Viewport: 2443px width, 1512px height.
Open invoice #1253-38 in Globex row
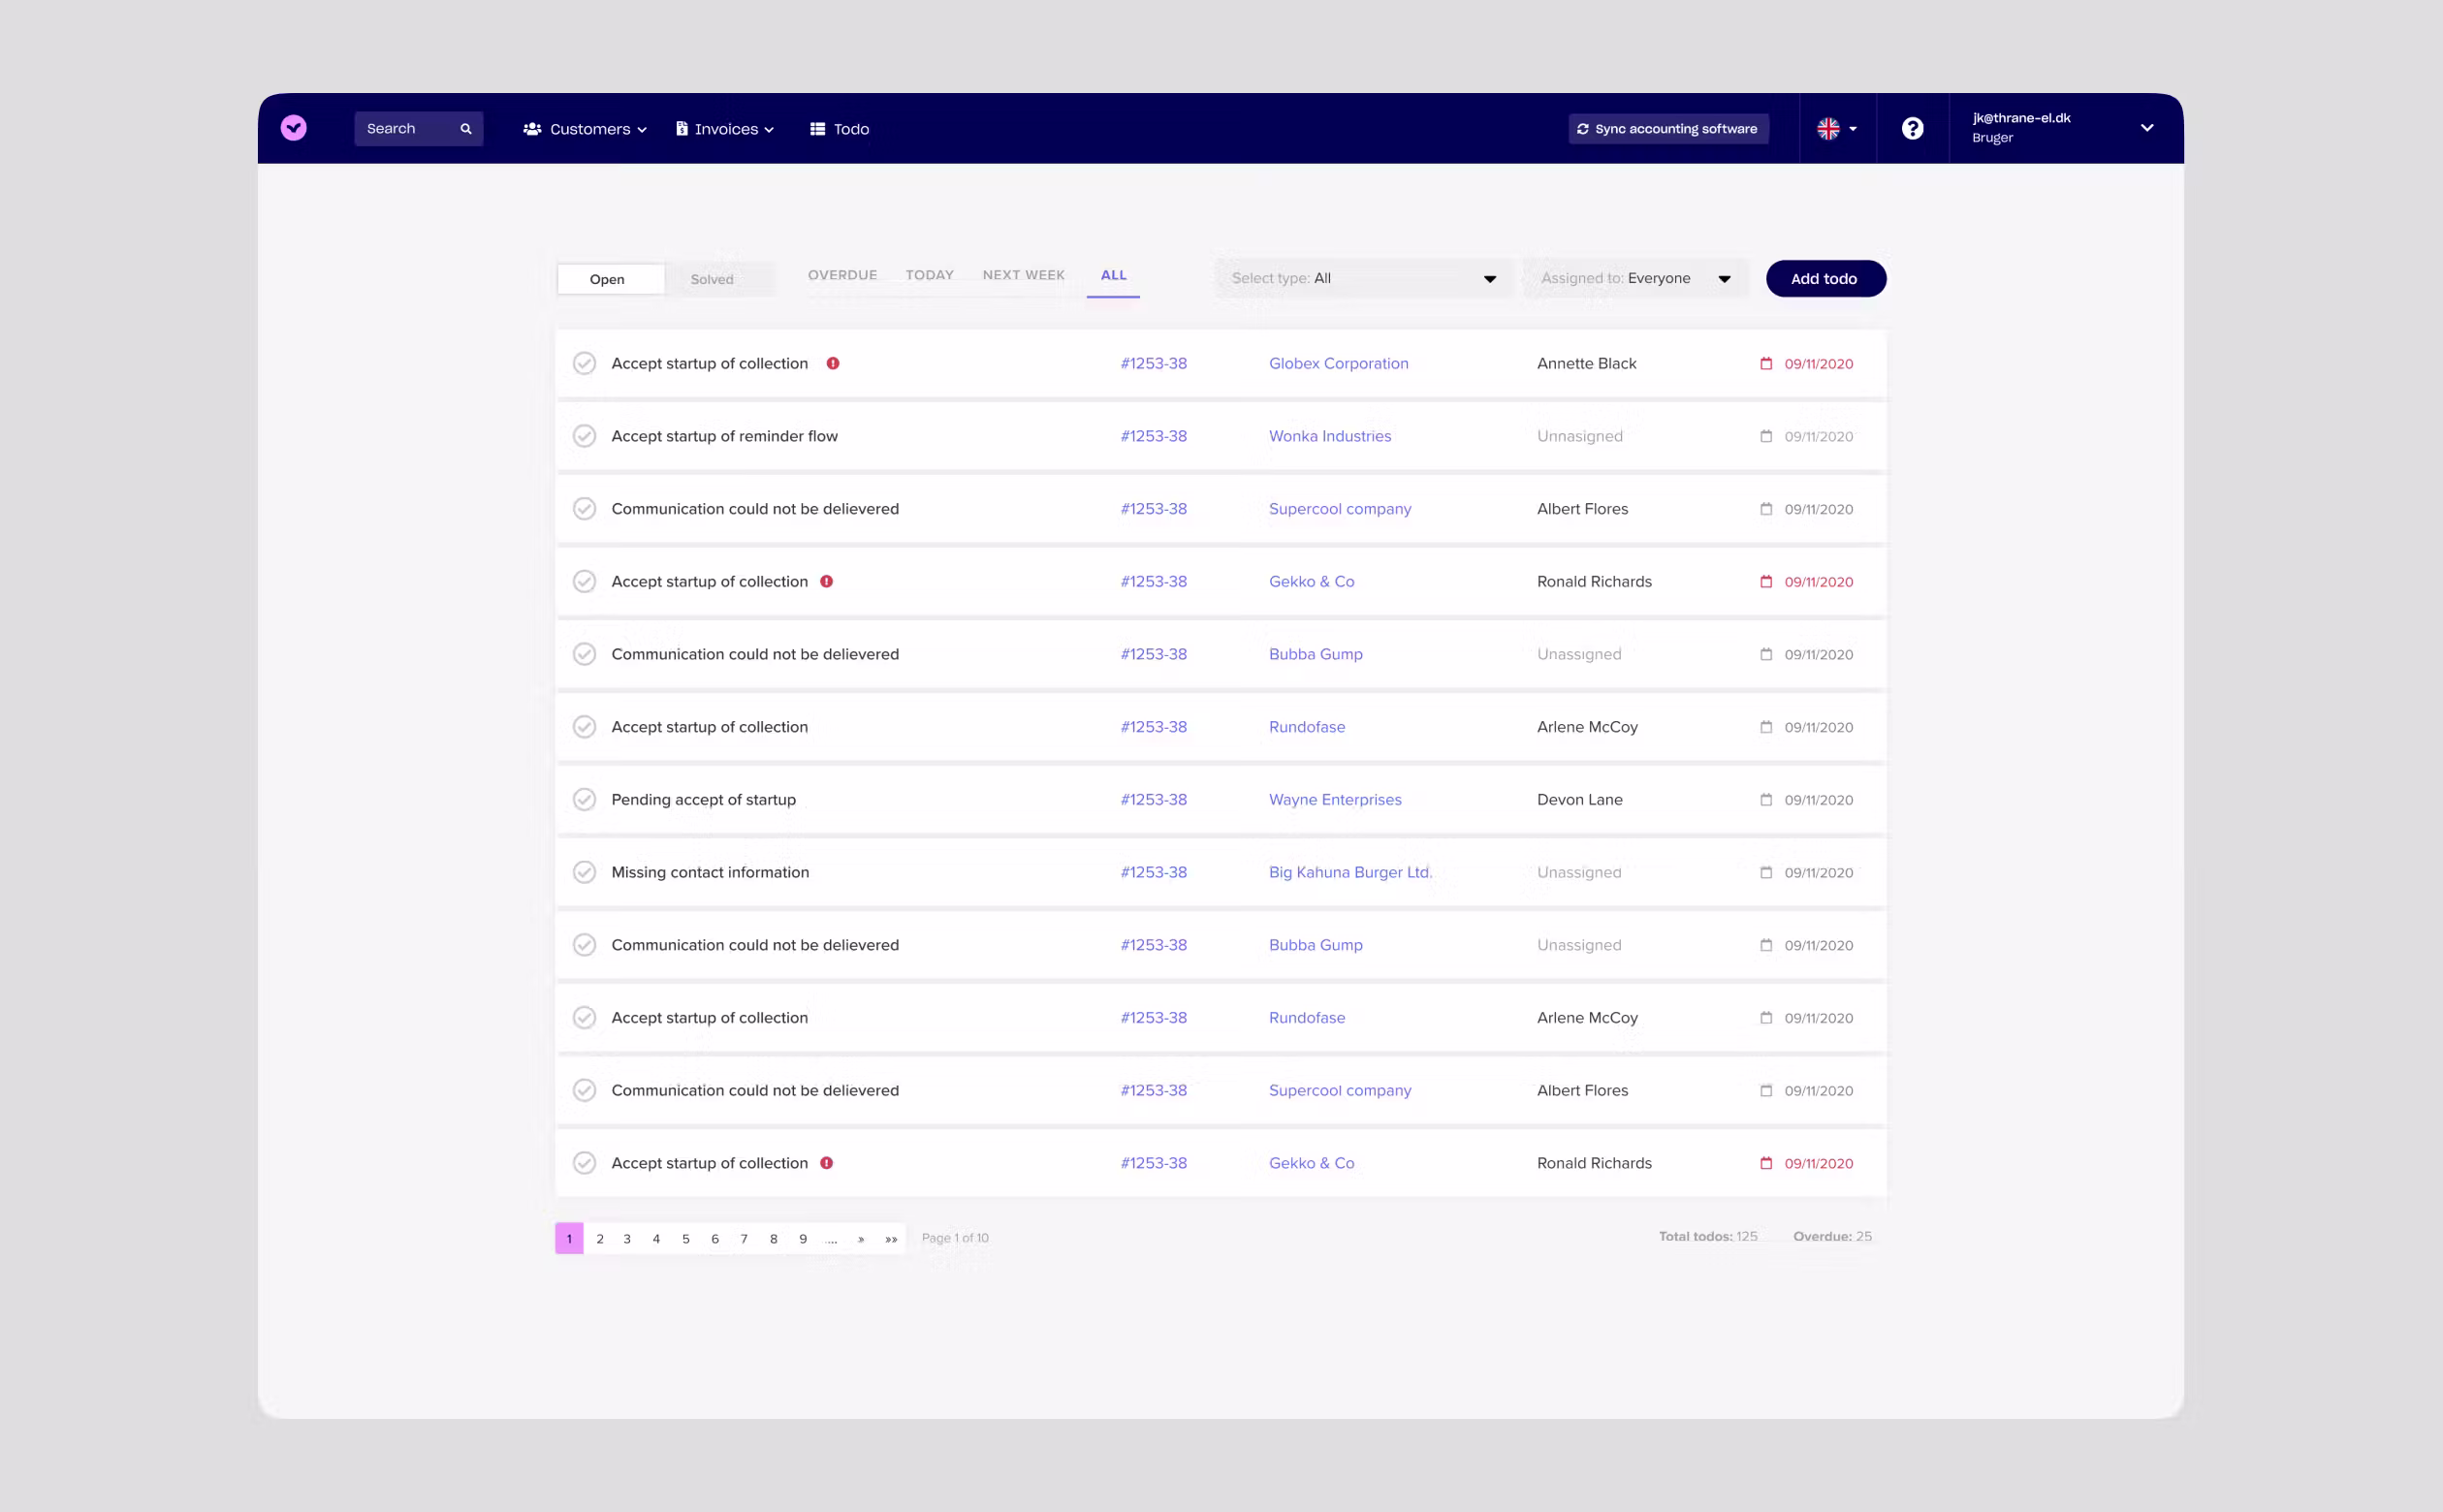pyautogui.click(x=1153, y=364)
